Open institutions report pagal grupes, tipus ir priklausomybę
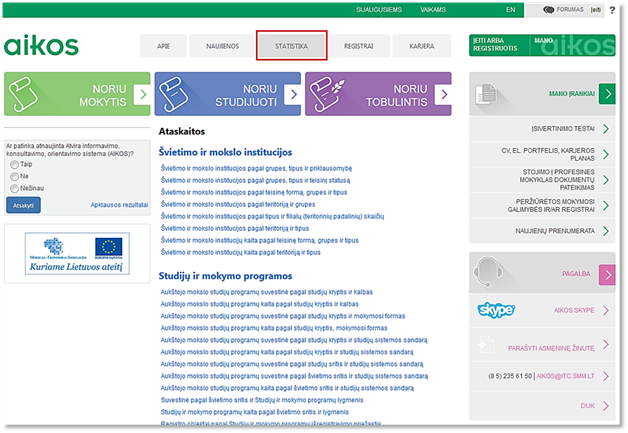This screenshot has width=628, height=433. pos(256,168)
